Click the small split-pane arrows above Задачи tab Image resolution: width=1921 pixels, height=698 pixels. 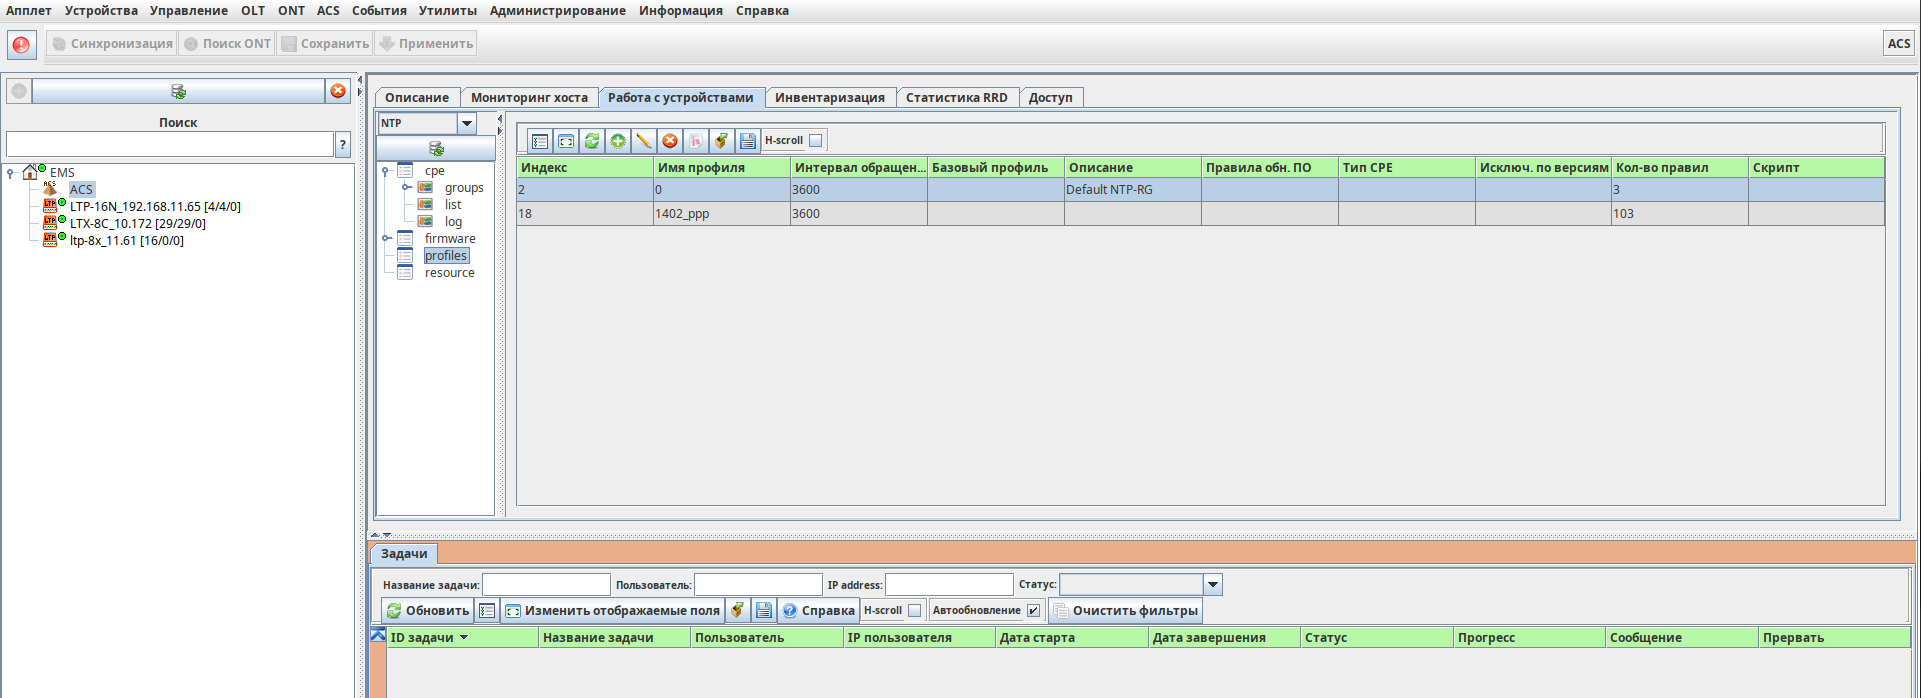(381, 535)
